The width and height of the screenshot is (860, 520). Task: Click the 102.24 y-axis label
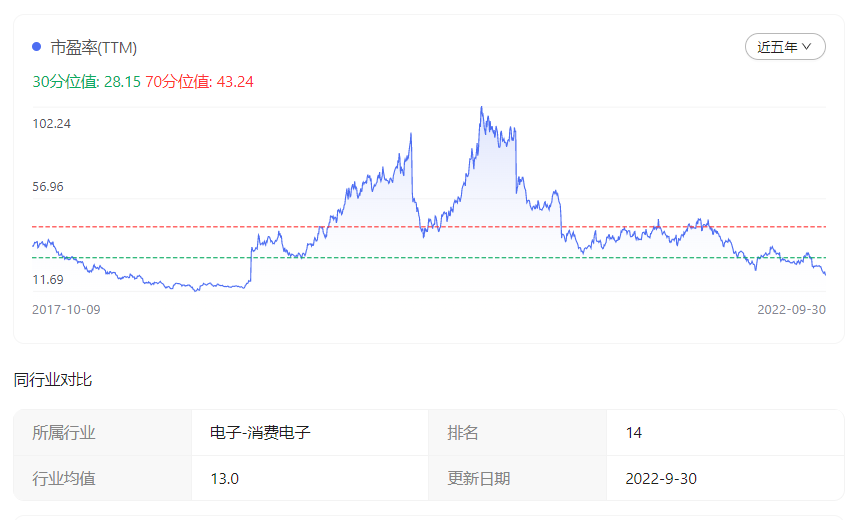52,124
